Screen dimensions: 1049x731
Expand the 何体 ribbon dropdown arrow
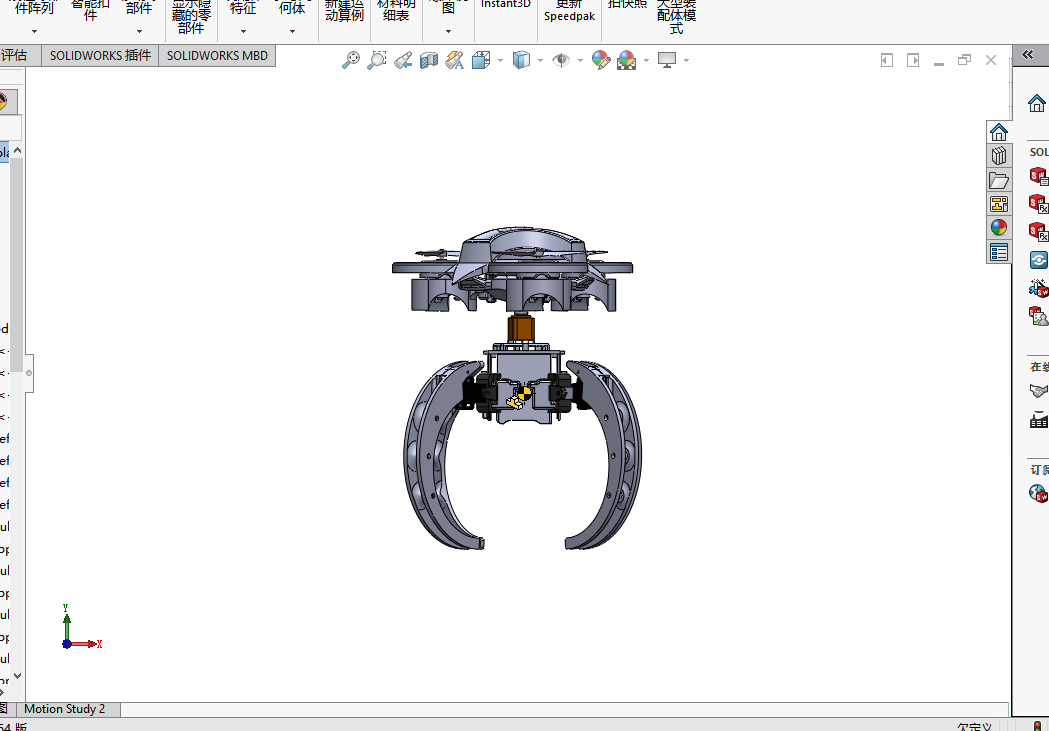pyautogui.click(x=292, y=31)
